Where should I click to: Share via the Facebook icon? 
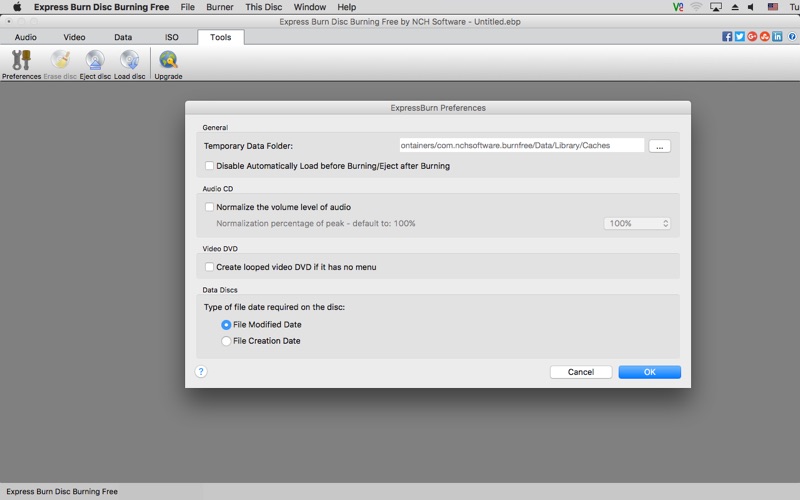tap(727, 36)
